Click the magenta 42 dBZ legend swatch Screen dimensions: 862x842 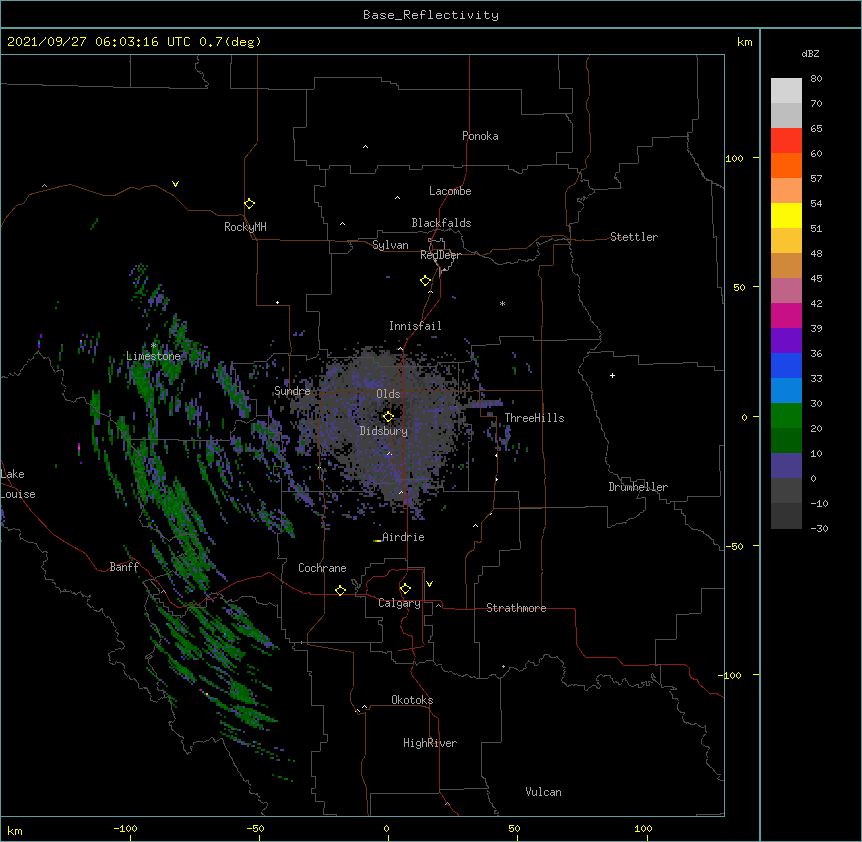(x=786, y=315)
